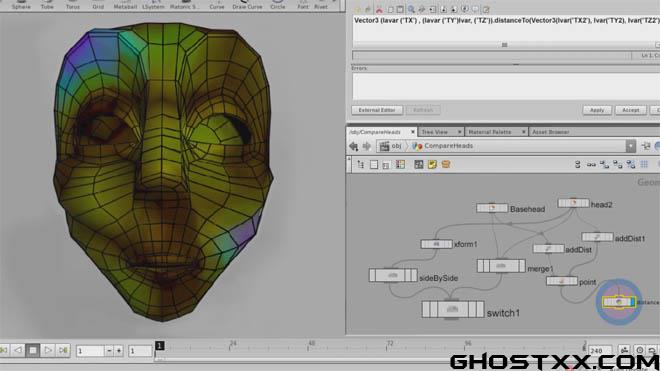Viewport: 660px width, 371px height.
Task: Click the Apply button
Action: [597, 110]
